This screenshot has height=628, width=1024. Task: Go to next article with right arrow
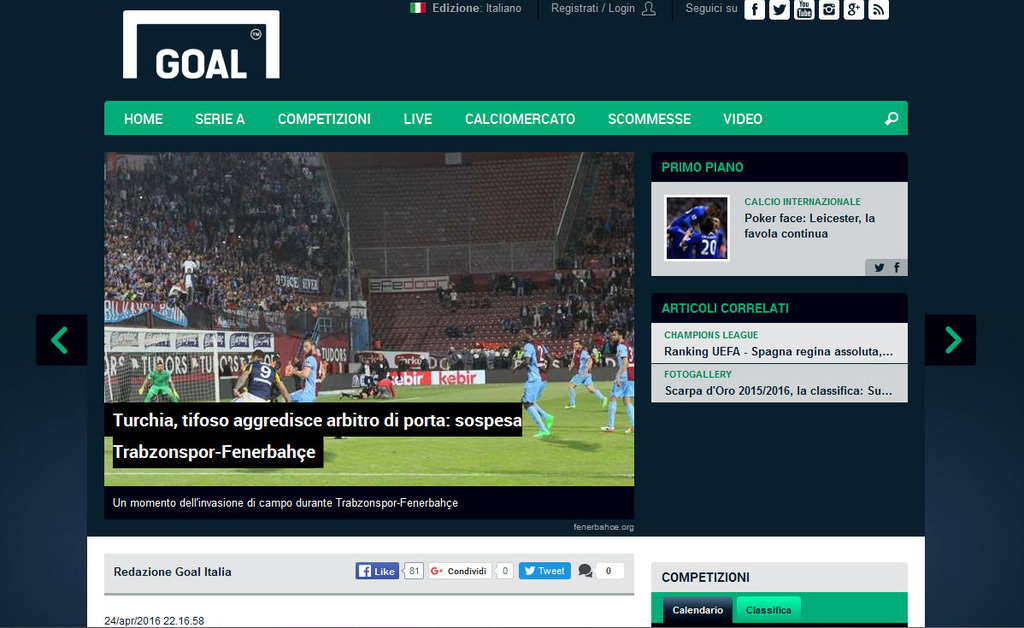coord(950,340)
